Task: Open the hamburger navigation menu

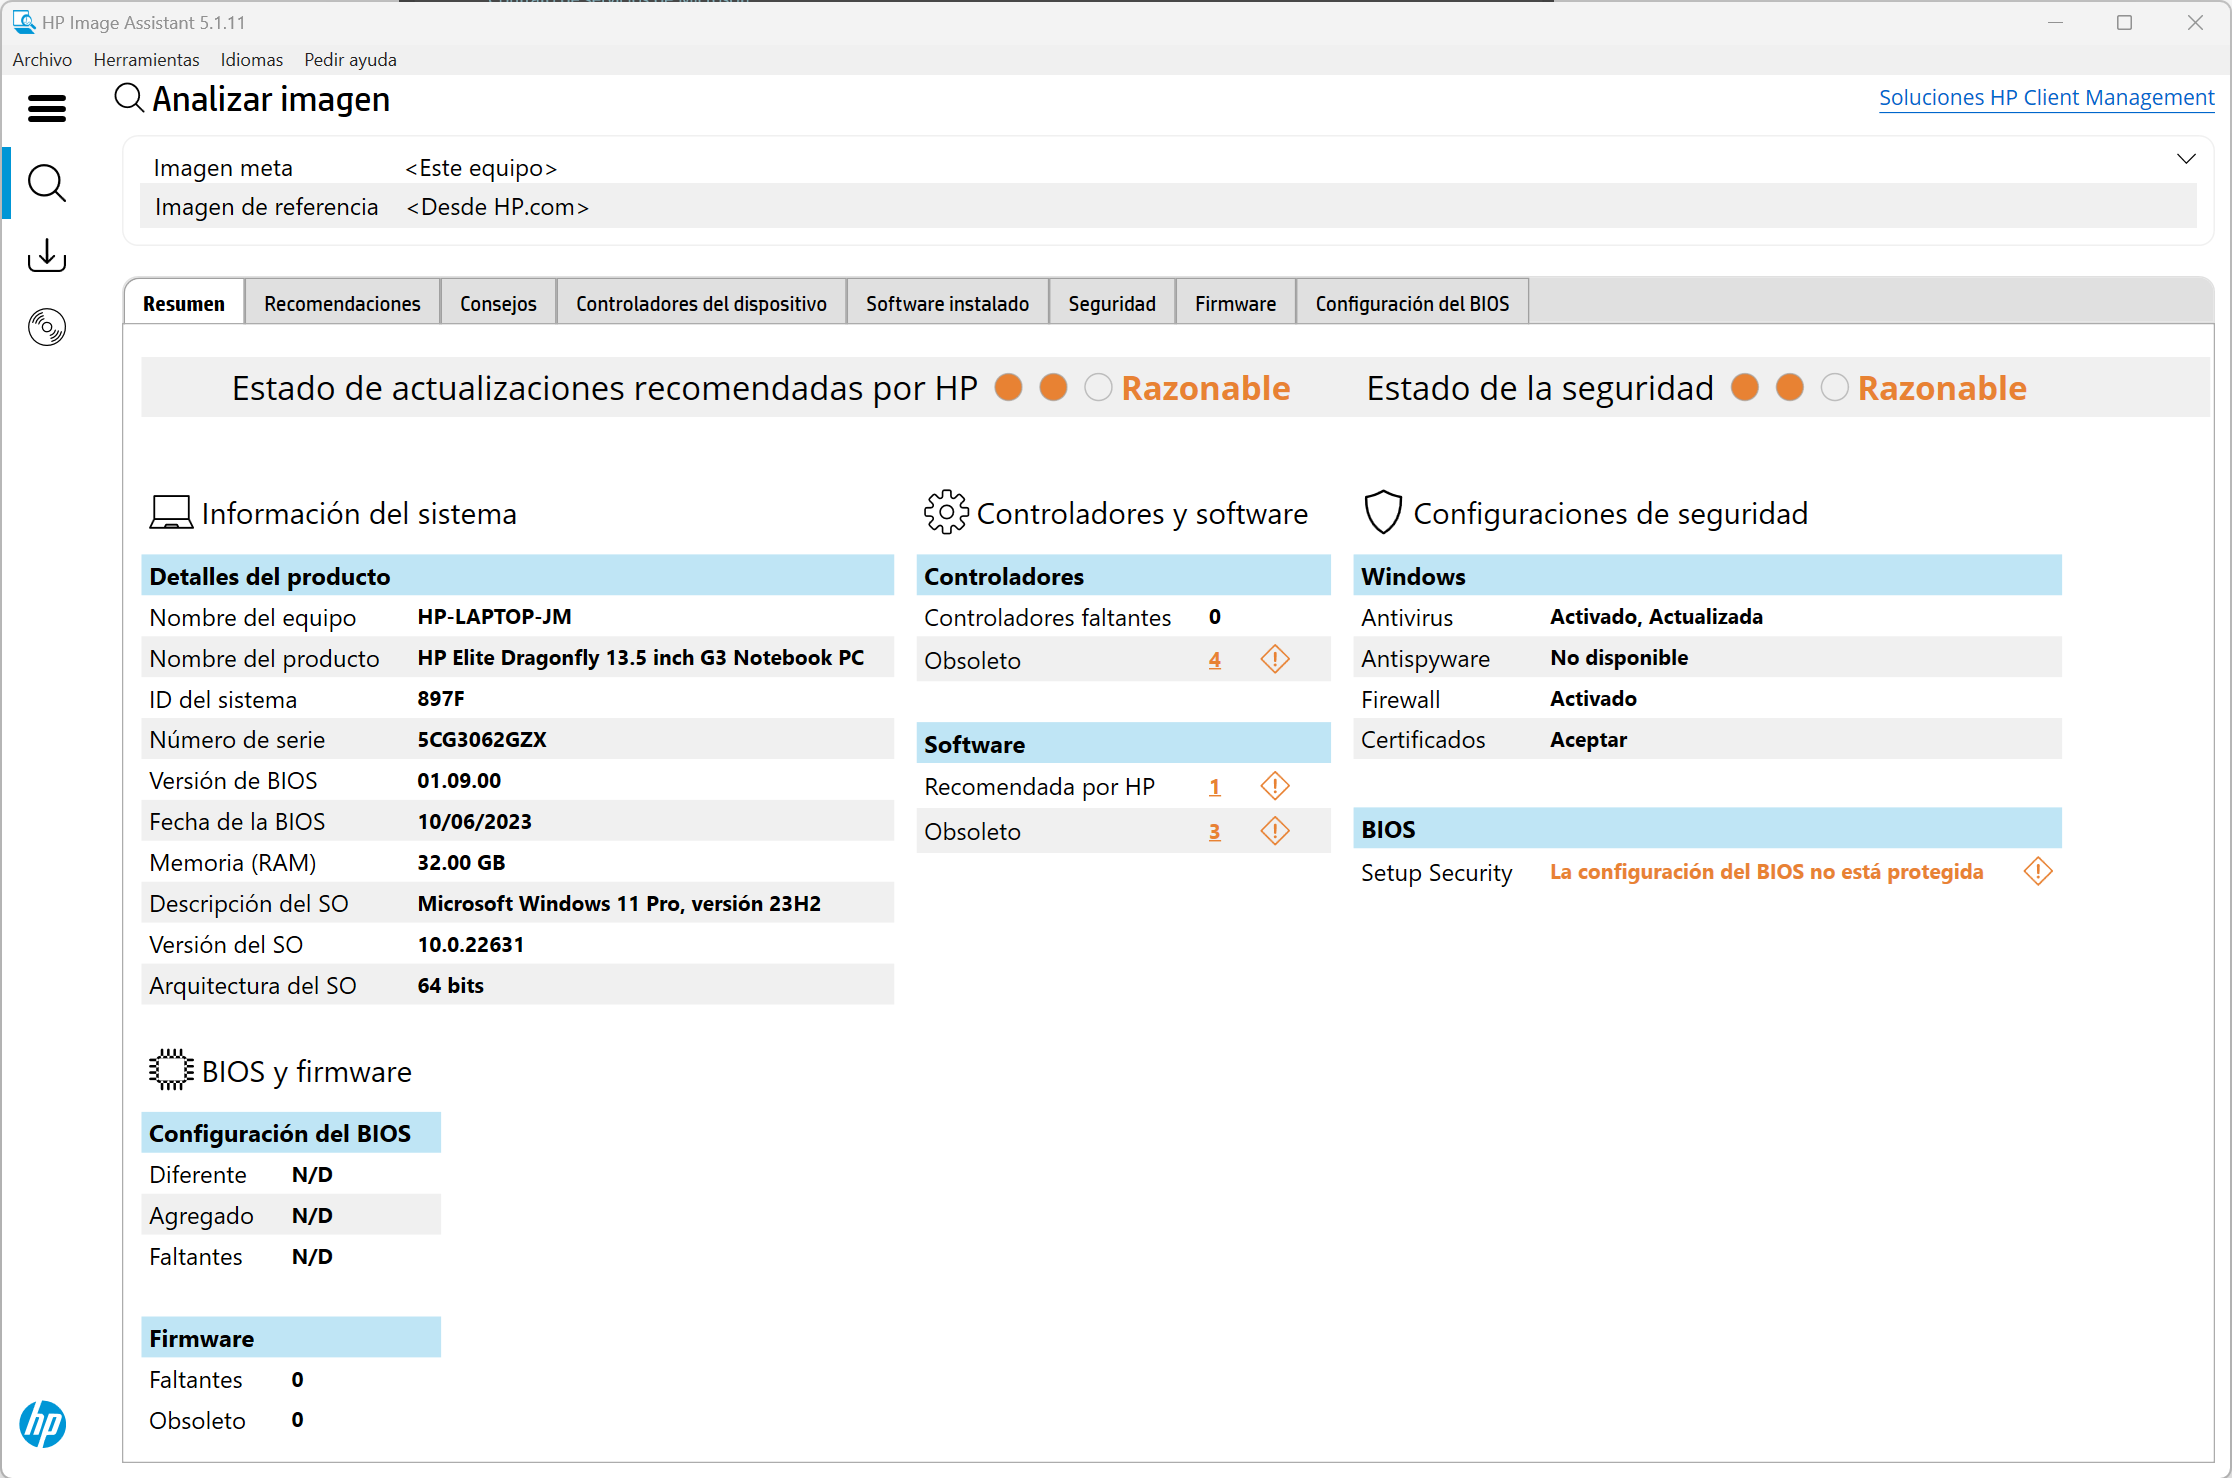Action: 46,107
